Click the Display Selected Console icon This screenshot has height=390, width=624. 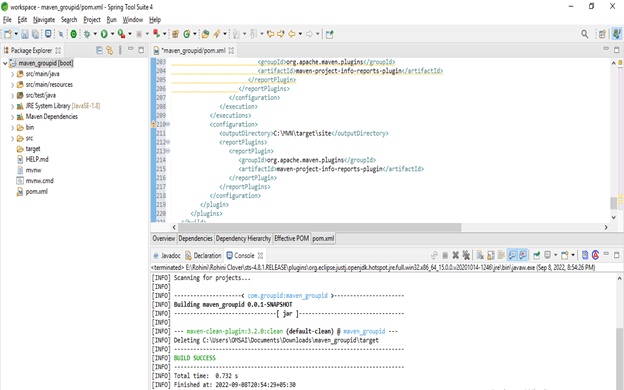[x=548, y=255]
